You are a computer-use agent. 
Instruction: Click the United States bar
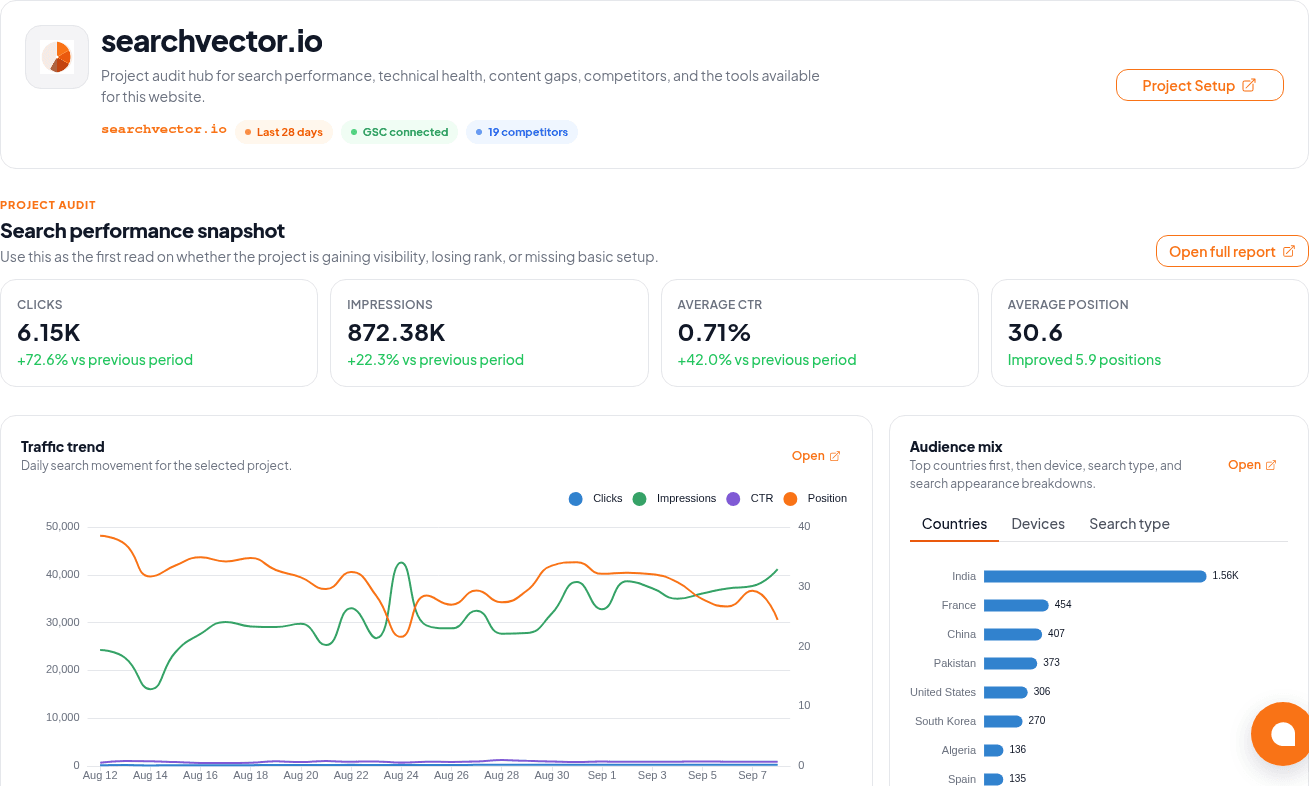click(x=1006, y=692)
